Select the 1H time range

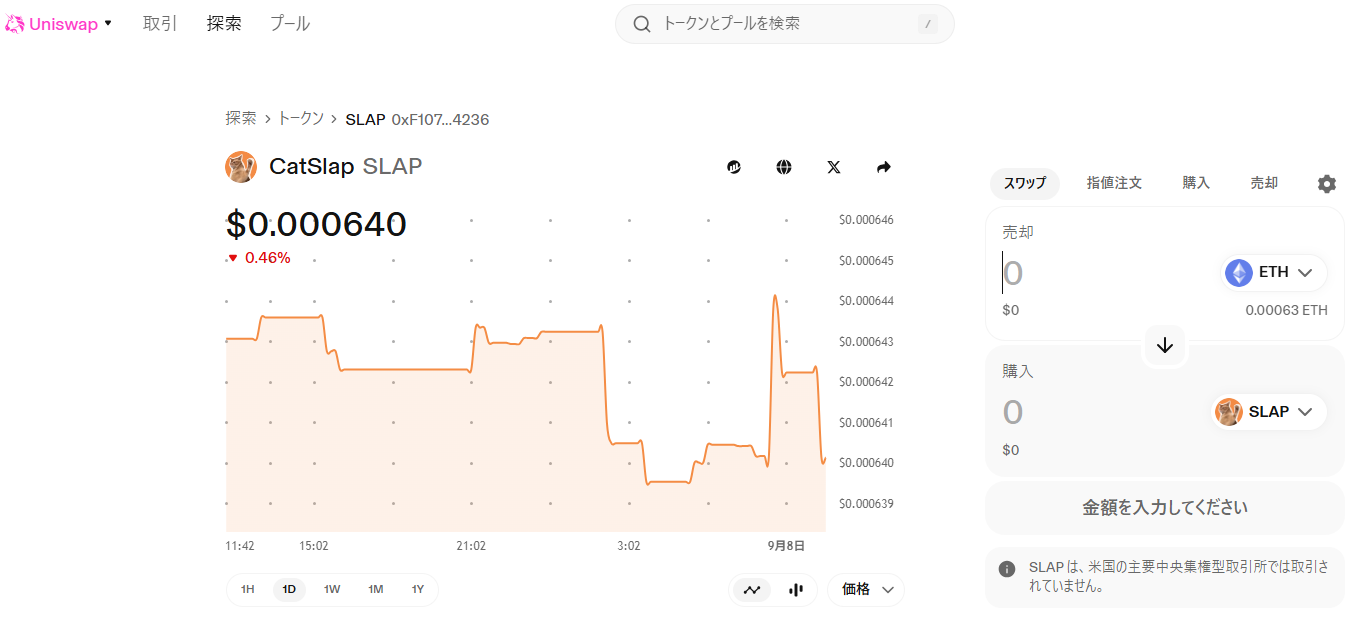point(247,590)
